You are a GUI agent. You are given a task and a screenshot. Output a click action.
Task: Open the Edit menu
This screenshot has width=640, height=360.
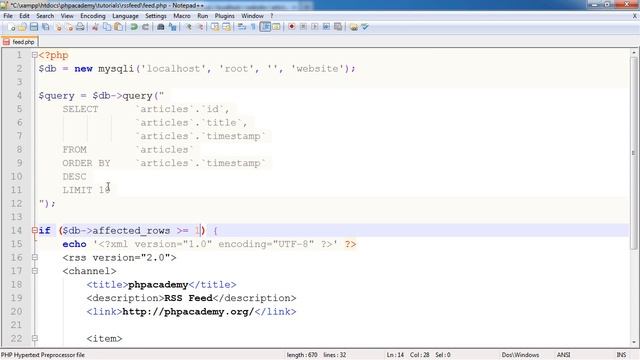[x=24, y=16]
